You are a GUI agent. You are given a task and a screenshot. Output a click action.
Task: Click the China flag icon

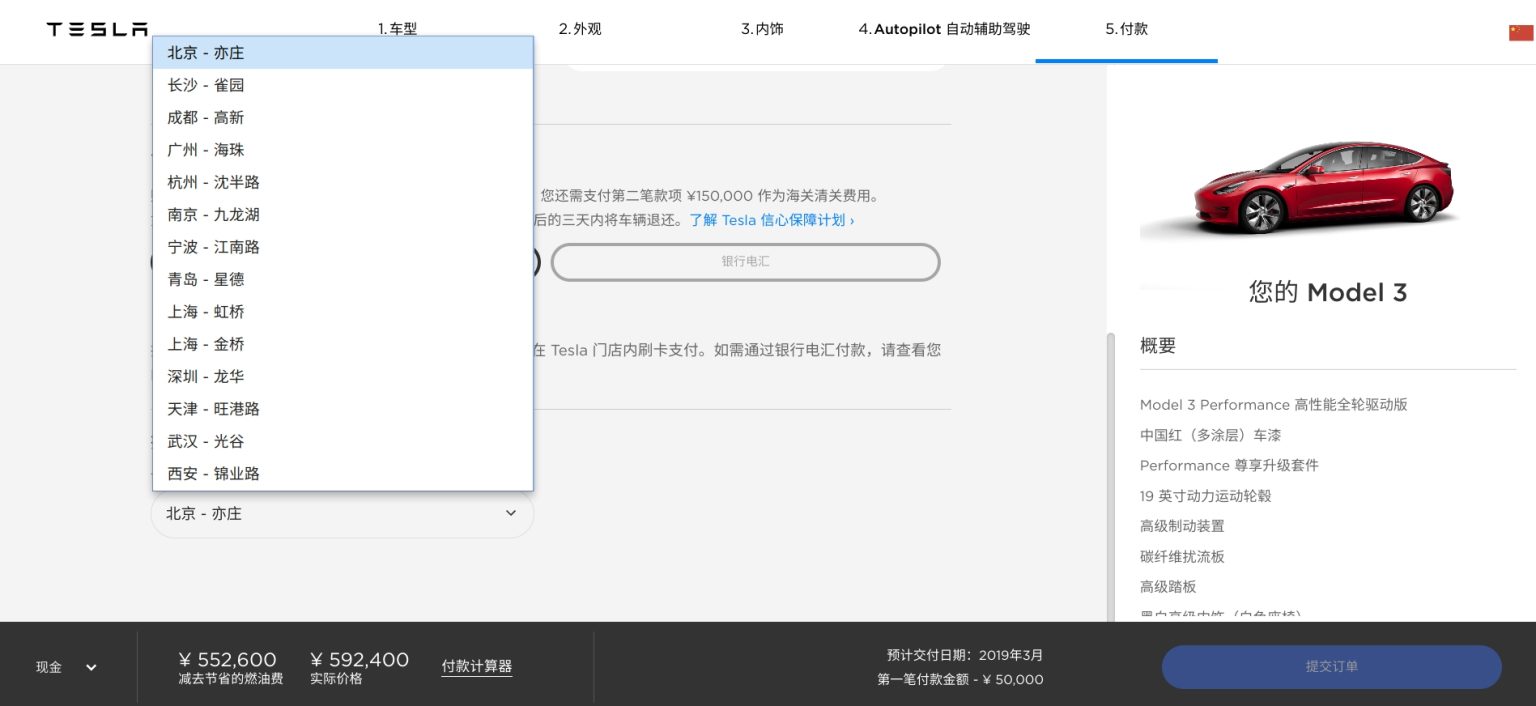[1520, 32]
